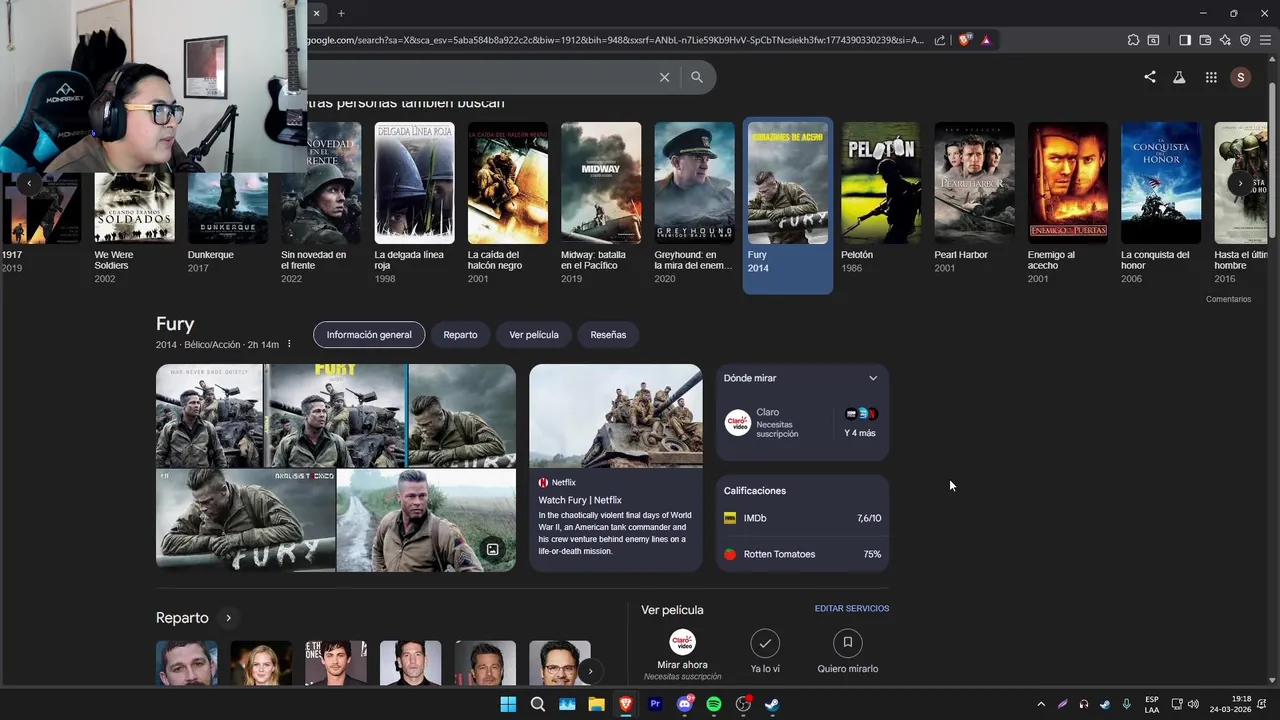Viewport: 1280px width, 720px height.
Task: Toggle Quiero mirarlo bookmark
Action: (848, 651)
